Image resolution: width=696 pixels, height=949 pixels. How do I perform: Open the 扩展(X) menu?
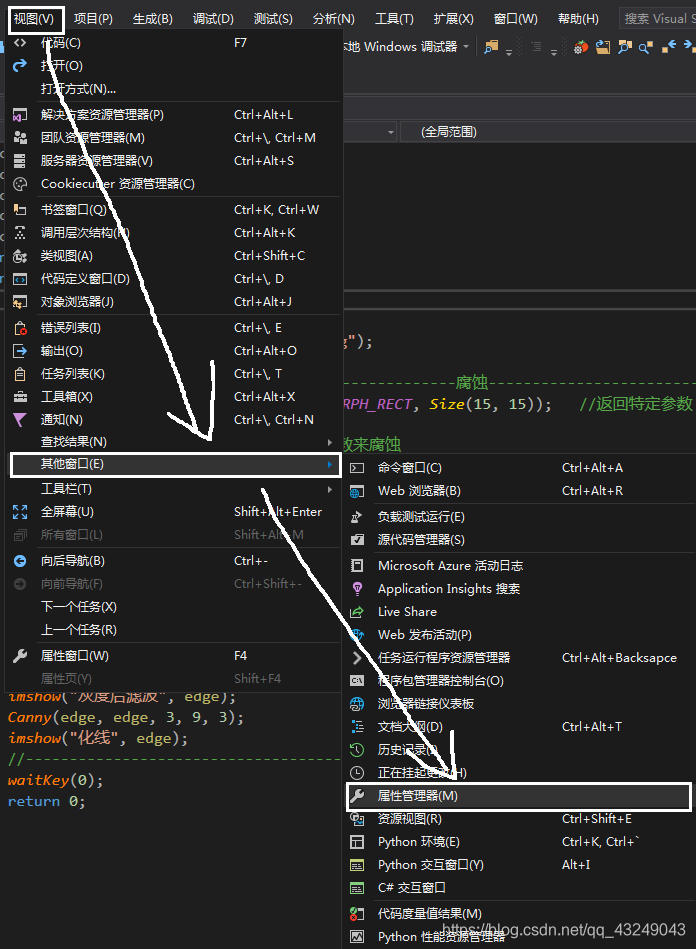(x=453, y=19)
